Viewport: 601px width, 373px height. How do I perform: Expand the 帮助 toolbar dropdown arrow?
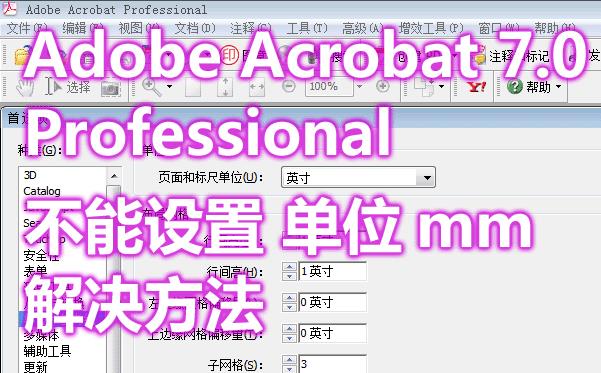coord(558,87)
